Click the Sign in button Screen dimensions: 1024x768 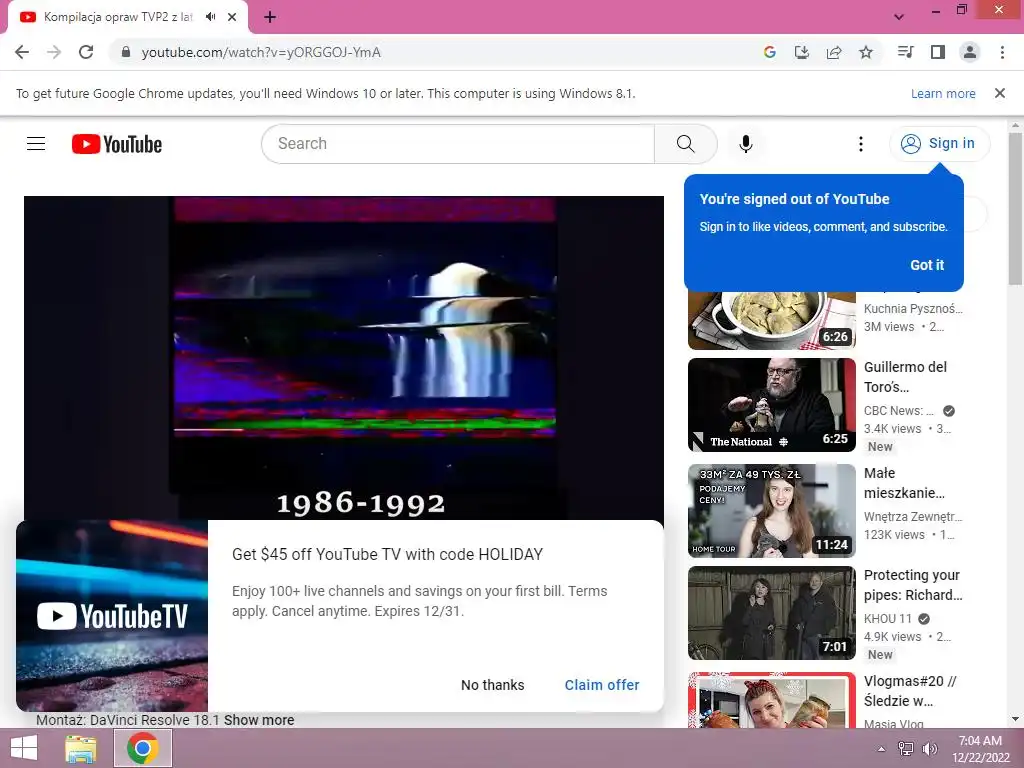[x=938, y=144]
